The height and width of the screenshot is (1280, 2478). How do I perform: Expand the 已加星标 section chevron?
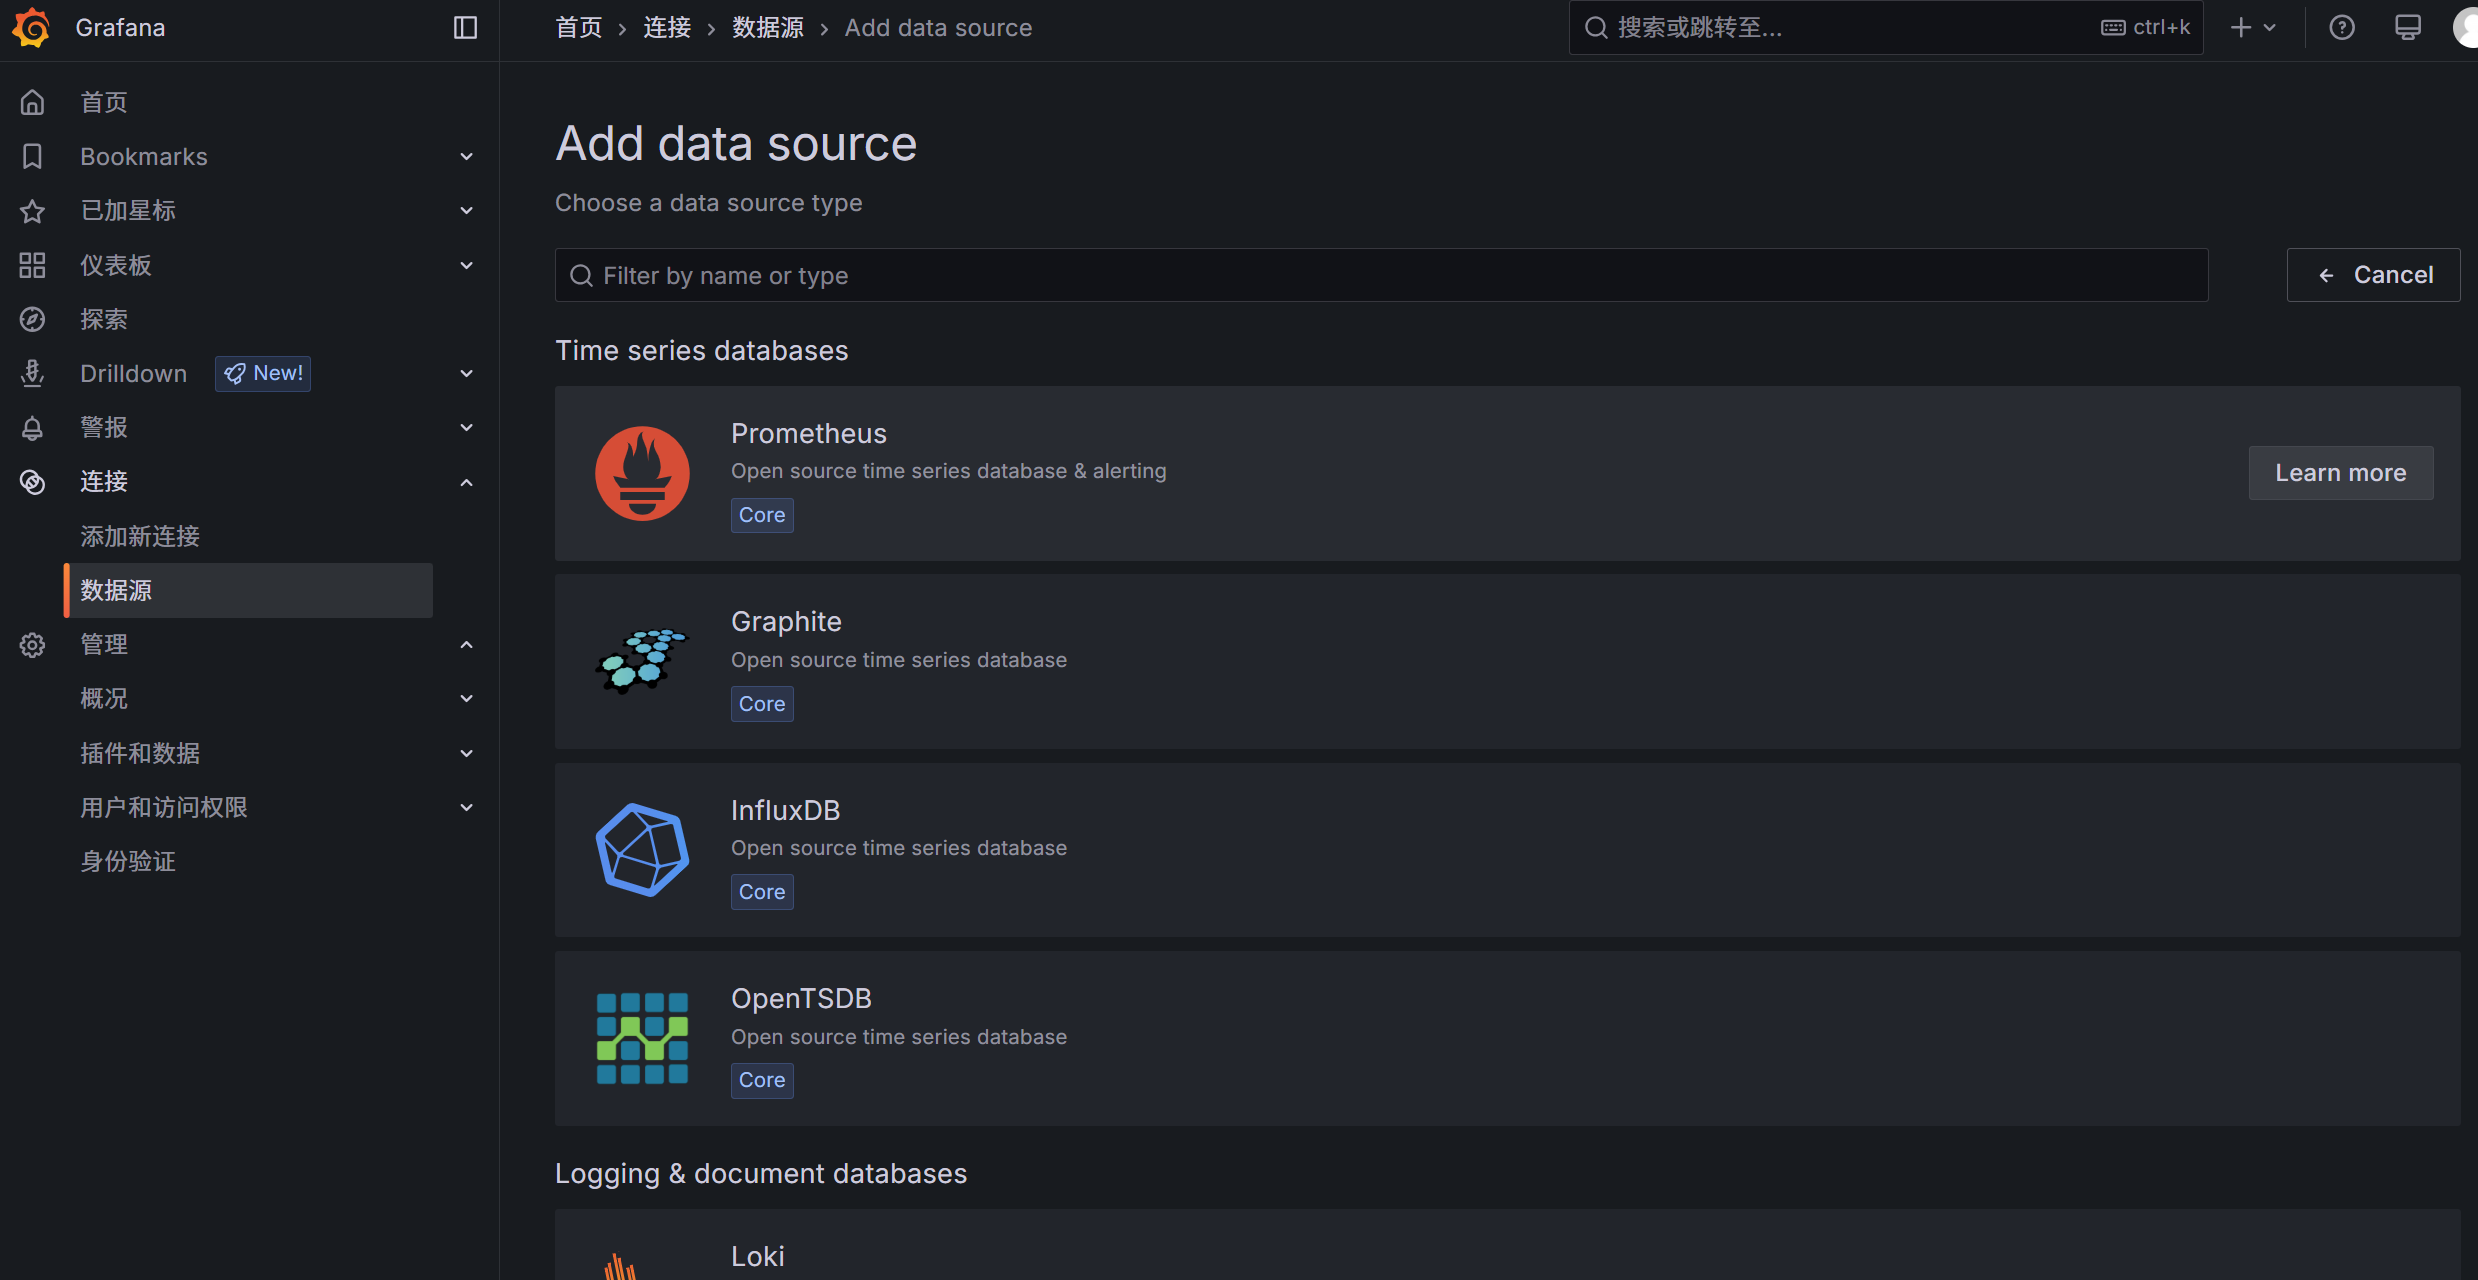tap(466, 211)
